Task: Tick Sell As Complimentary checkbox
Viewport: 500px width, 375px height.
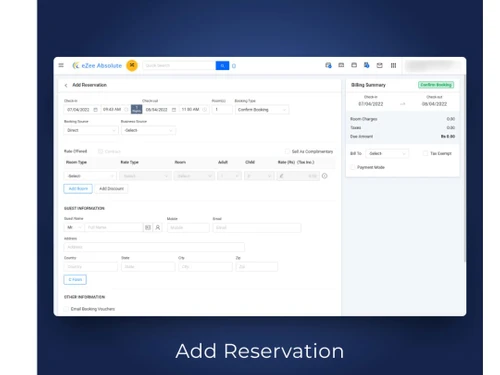Action: 287,151
